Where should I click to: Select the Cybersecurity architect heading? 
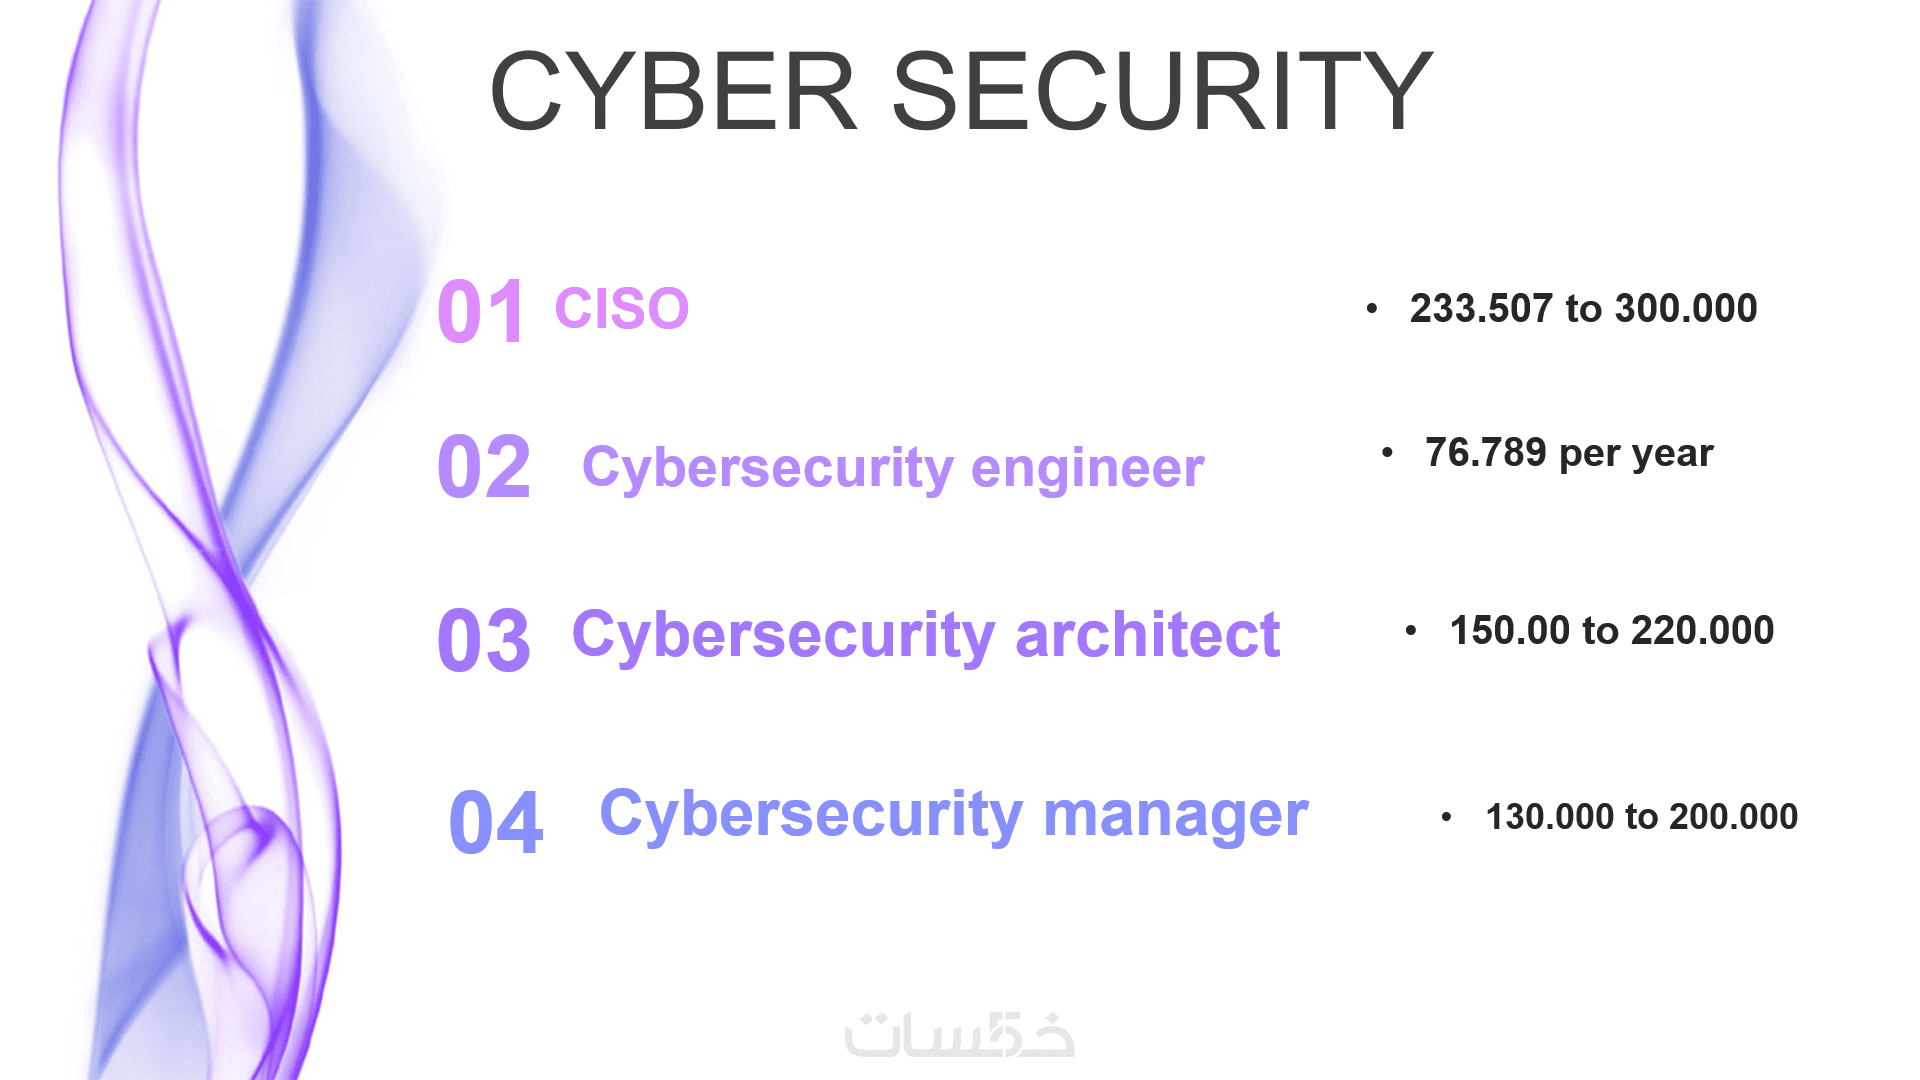[925, 635]
